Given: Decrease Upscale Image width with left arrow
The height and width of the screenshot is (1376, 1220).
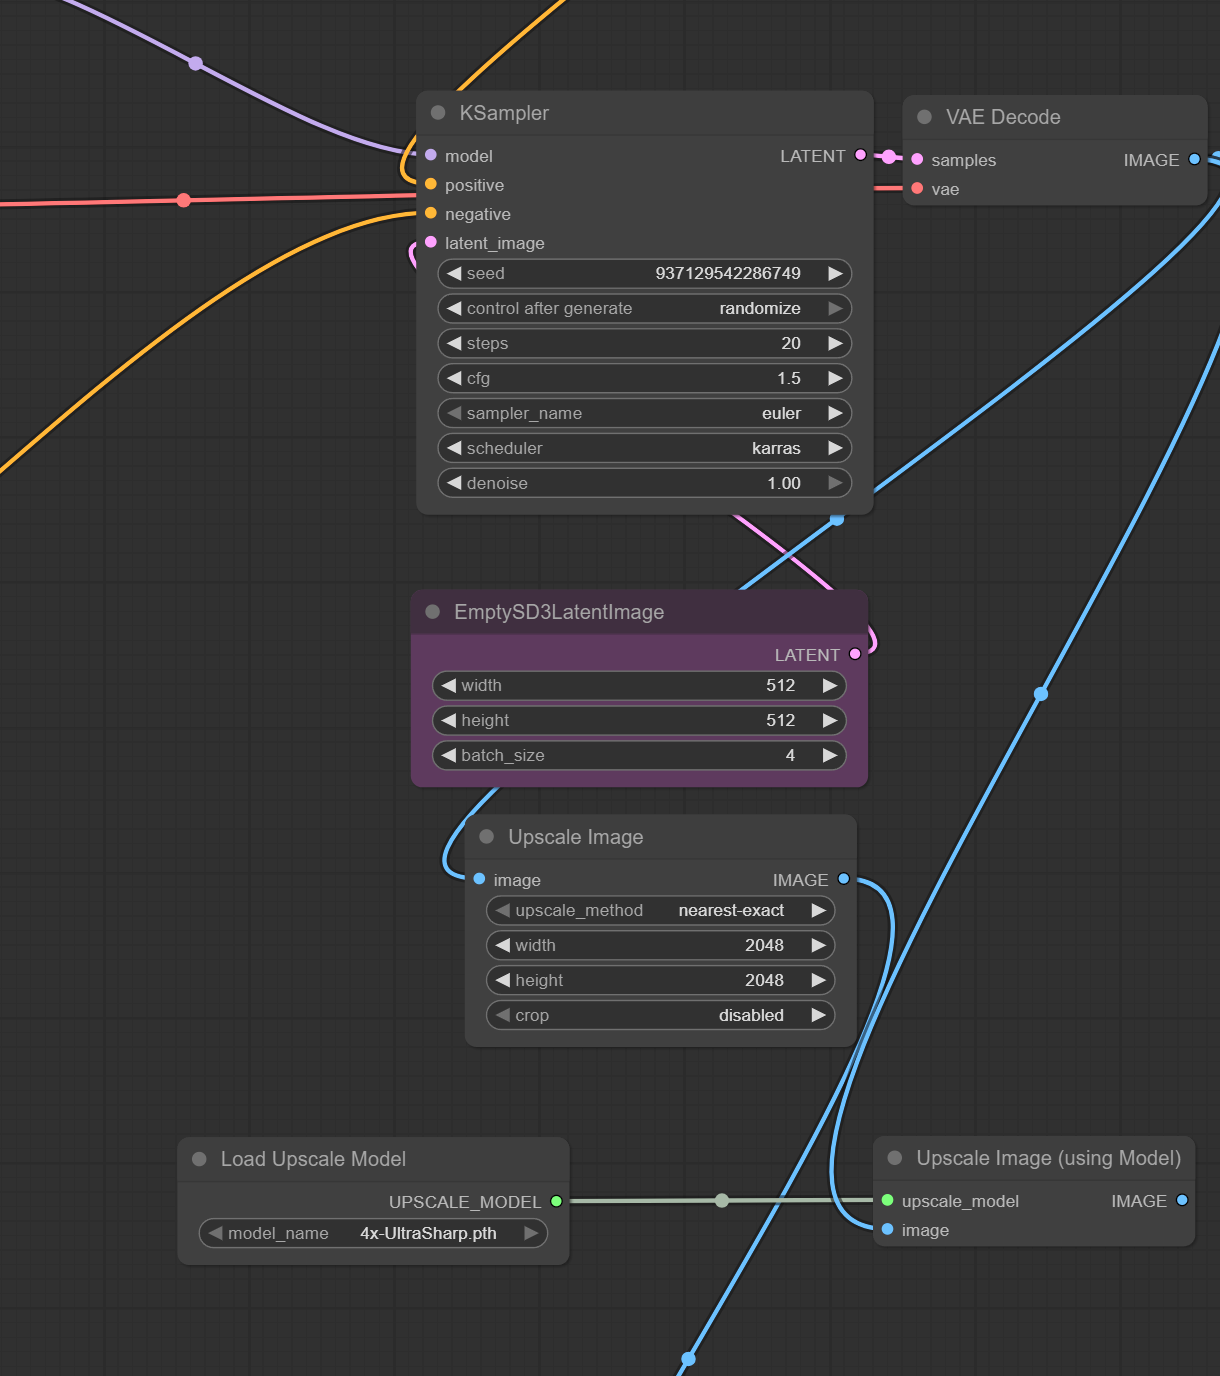Looking at the screenshot, I should point(503,945).
